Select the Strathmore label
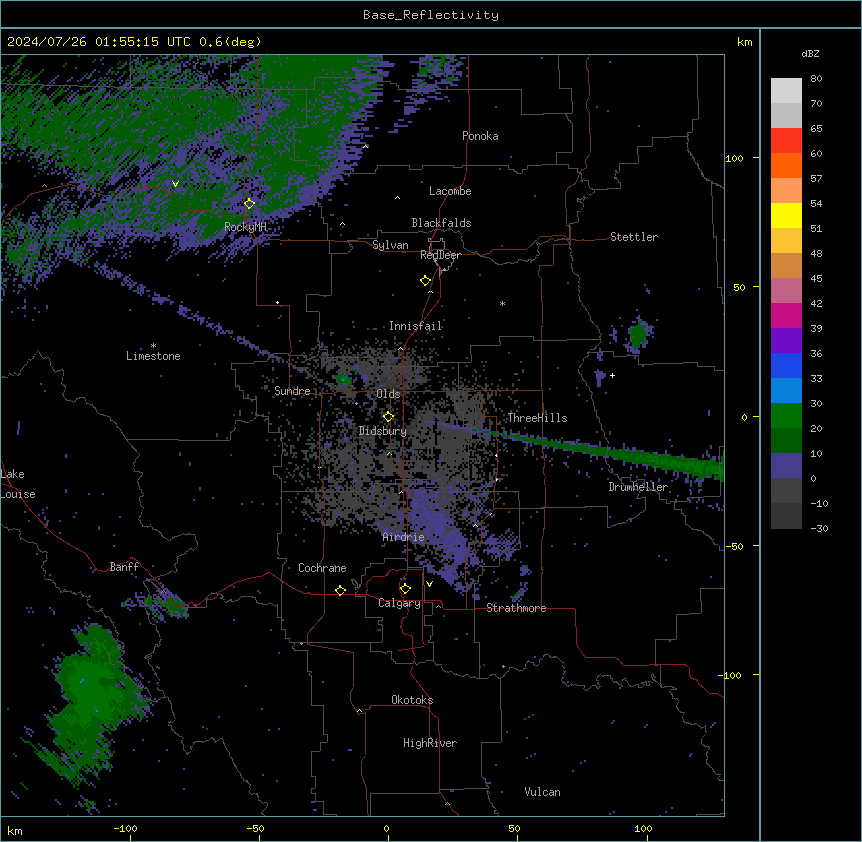The width and height of the screenshot is (862, 842). tap(516, 608)
